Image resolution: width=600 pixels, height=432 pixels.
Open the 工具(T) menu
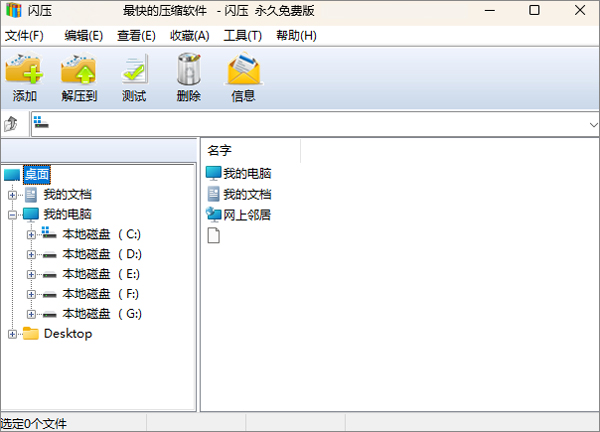point(243,36)
